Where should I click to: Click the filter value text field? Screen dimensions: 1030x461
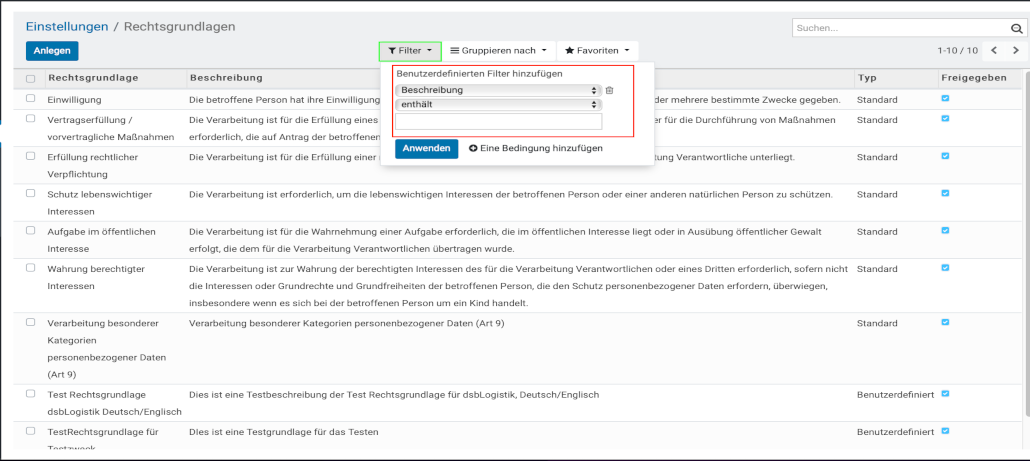[x=499, y=122]
